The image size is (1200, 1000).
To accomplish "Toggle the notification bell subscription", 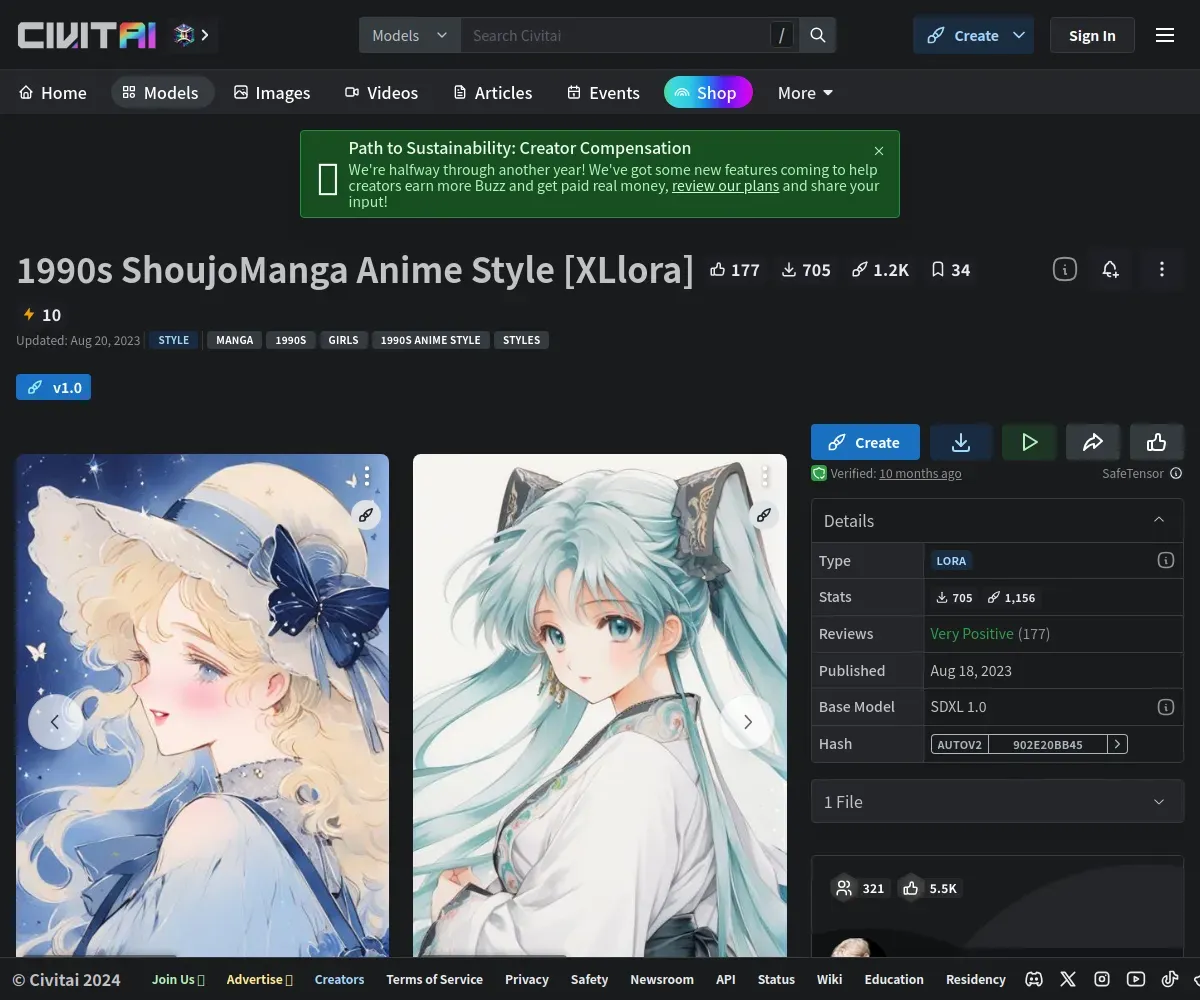I will [x=1111, y=269].
